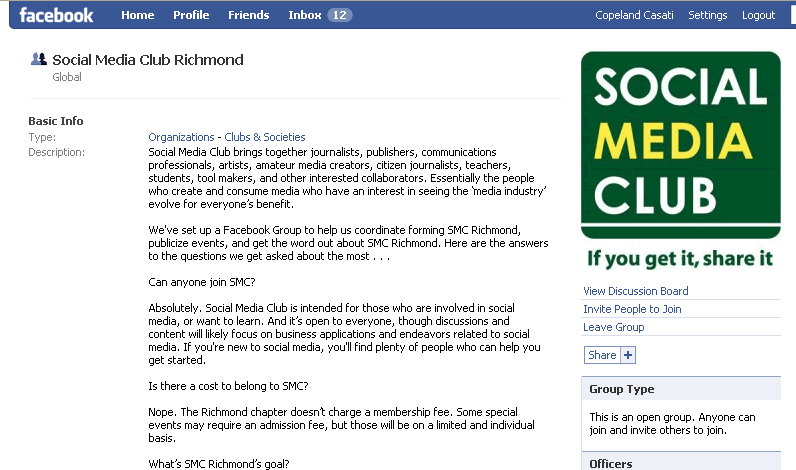796x470 pixels.
Task: Click the group icon beside Social Media Club Richmond
Action: 39,59
